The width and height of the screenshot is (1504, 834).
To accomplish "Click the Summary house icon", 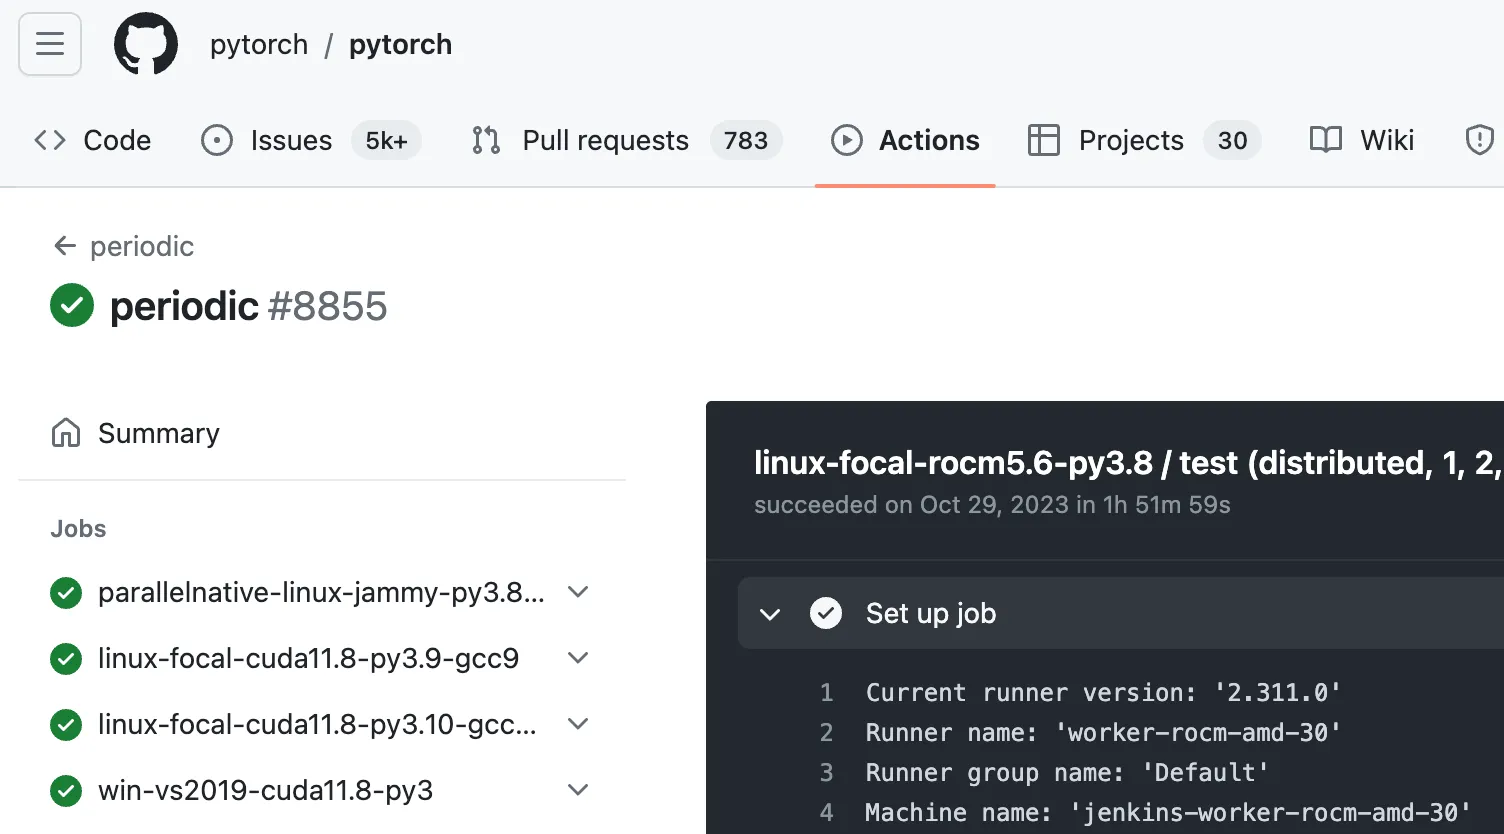I will tap(66, 433).
